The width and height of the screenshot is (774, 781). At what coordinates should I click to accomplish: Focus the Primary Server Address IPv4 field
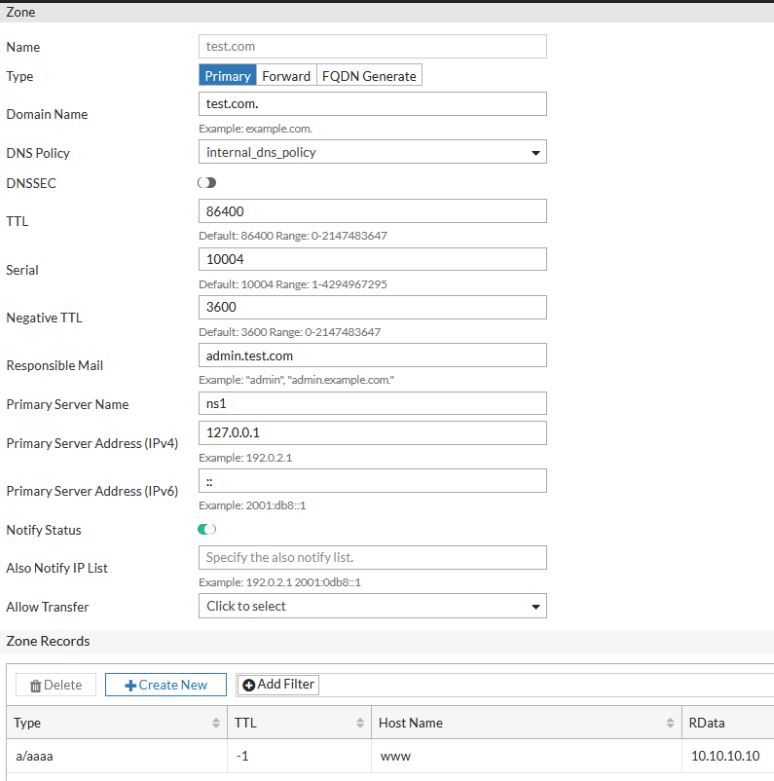[x=373, y=432]
